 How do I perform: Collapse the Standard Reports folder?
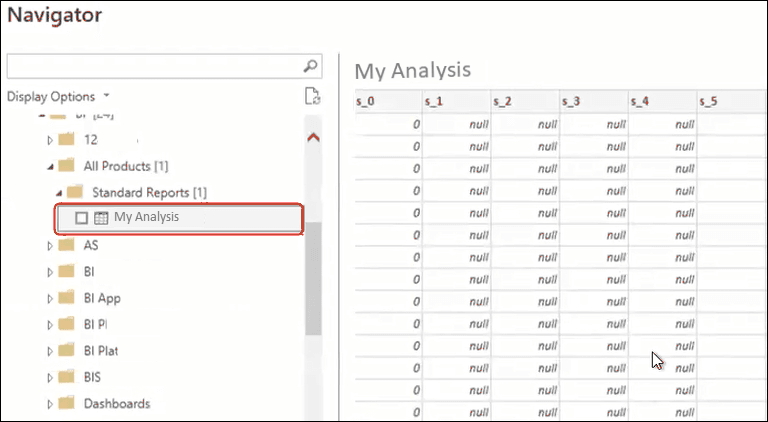click(59, 193)
